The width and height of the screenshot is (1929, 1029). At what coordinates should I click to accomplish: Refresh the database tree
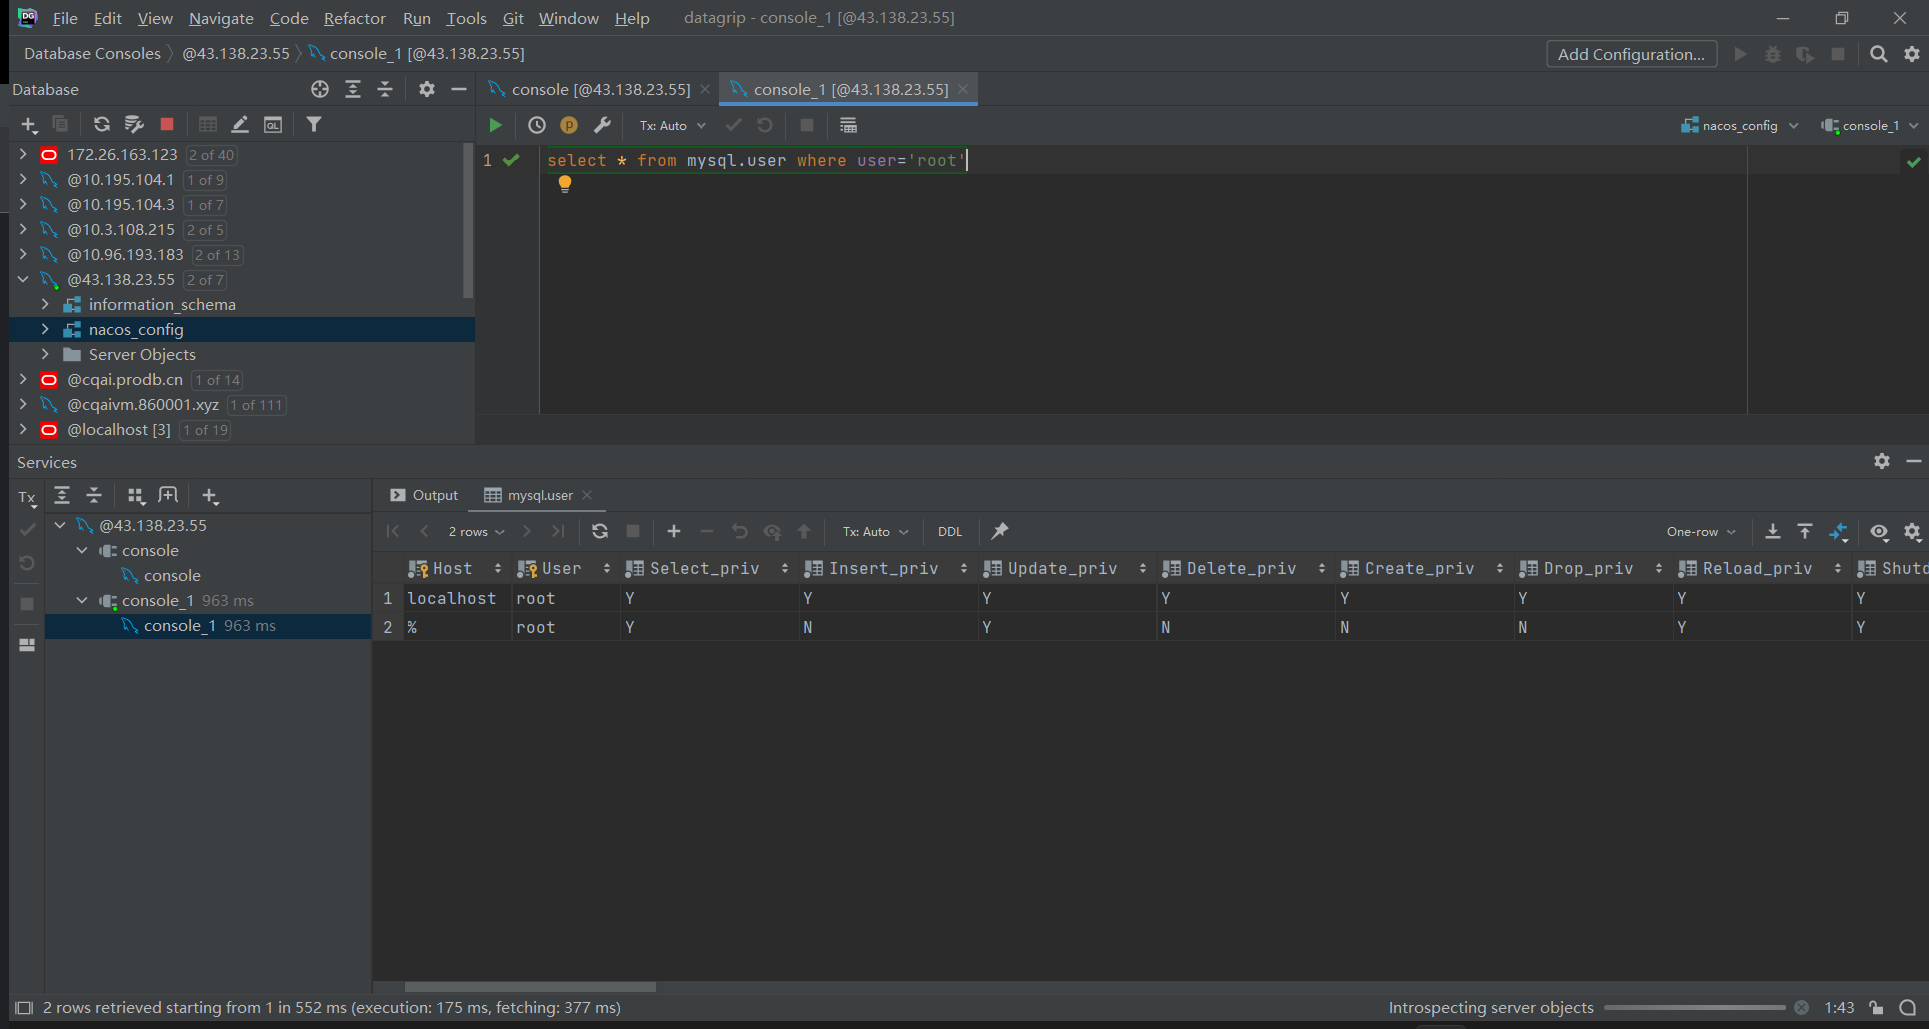[x=102, y=124]
